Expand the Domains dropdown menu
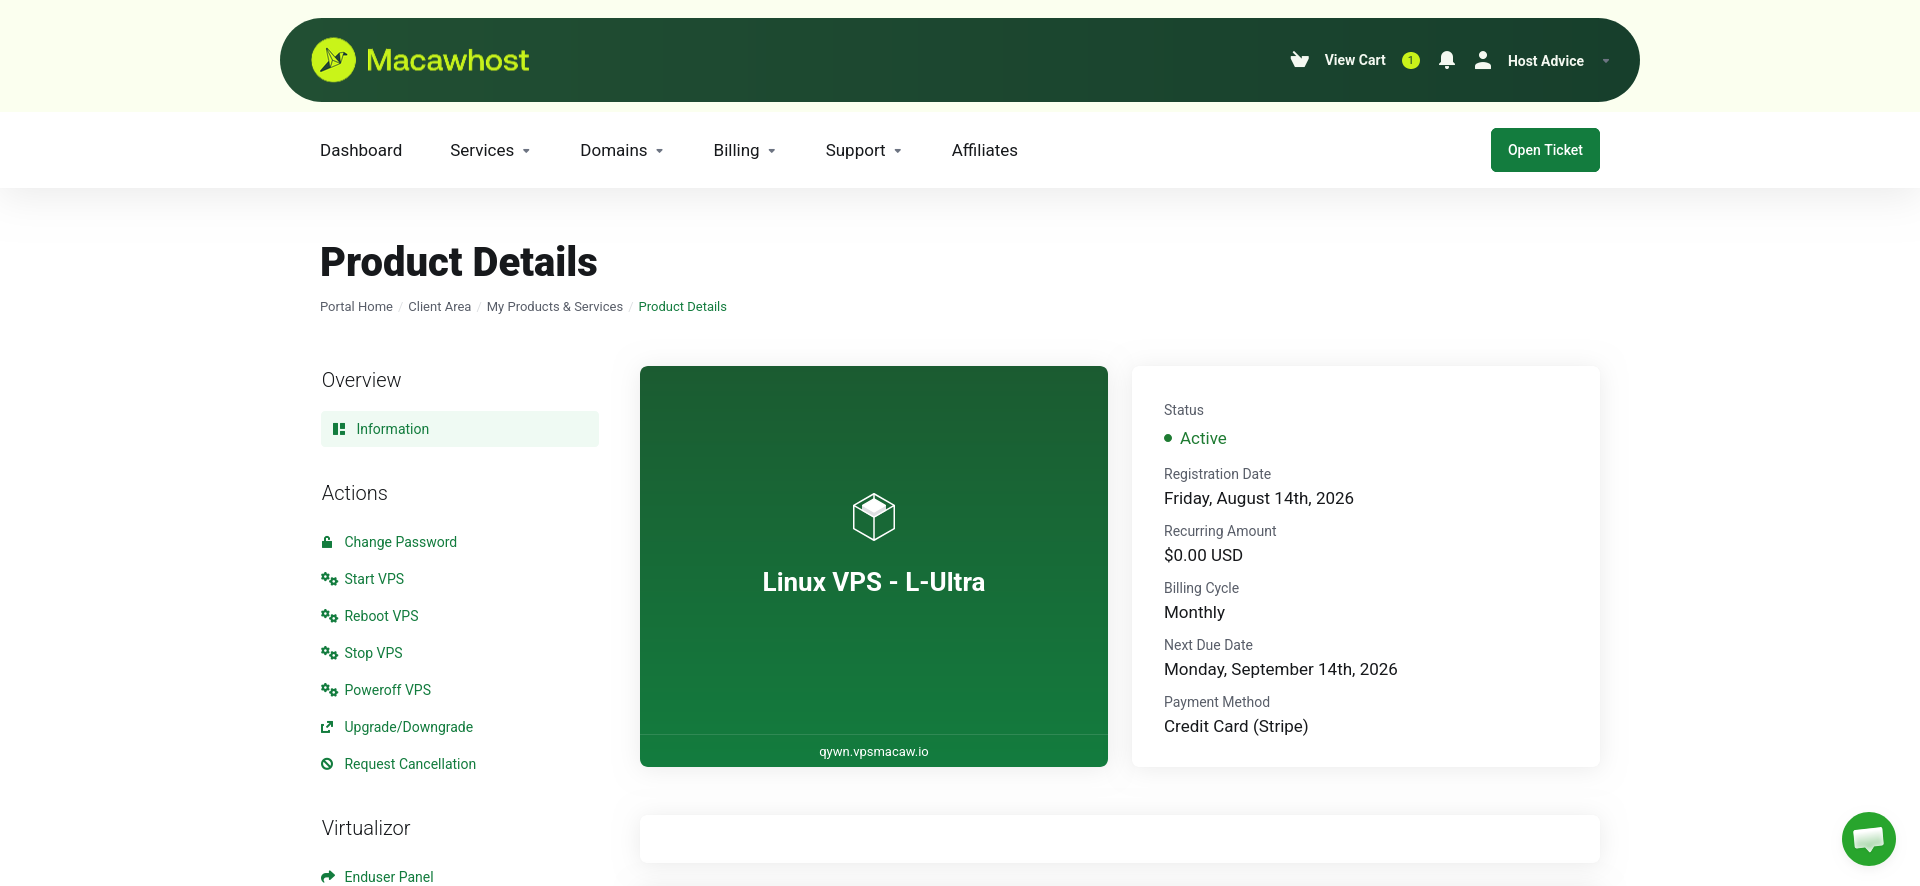The image size is (1920, 886). point(622,150)
